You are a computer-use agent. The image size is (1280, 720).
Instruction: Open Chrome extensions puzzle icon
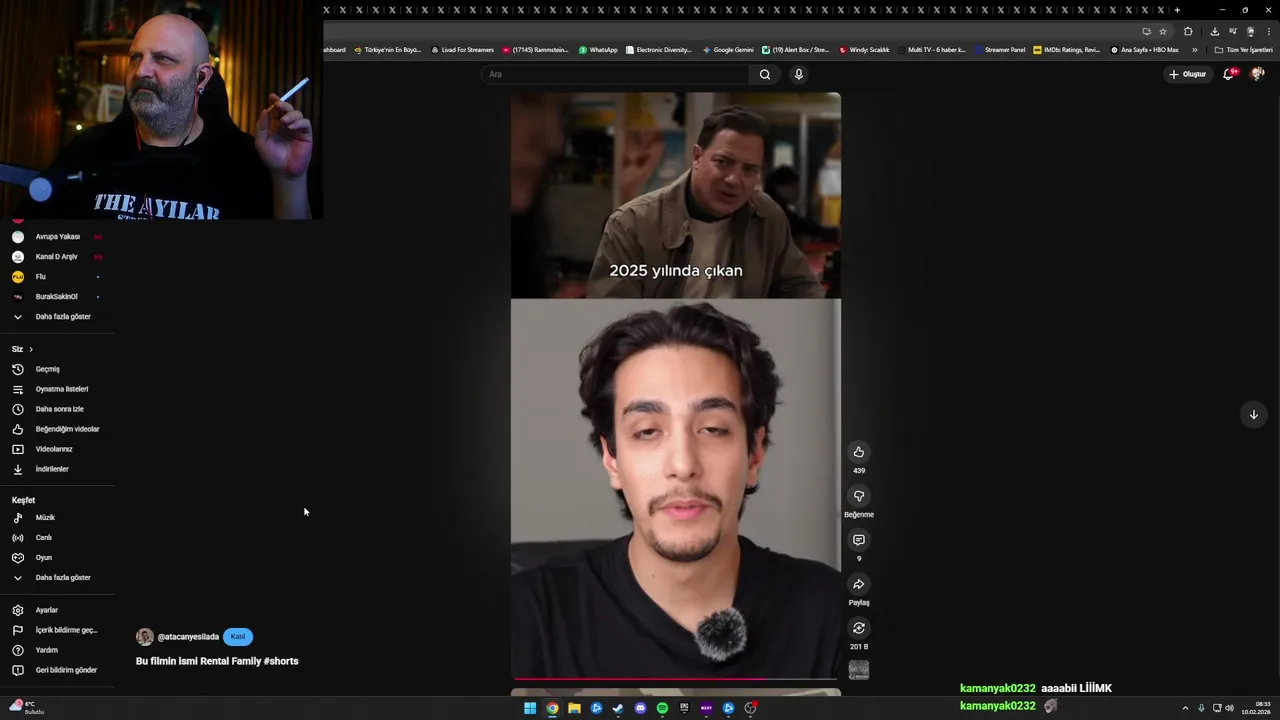click(x=1188, y=31)
